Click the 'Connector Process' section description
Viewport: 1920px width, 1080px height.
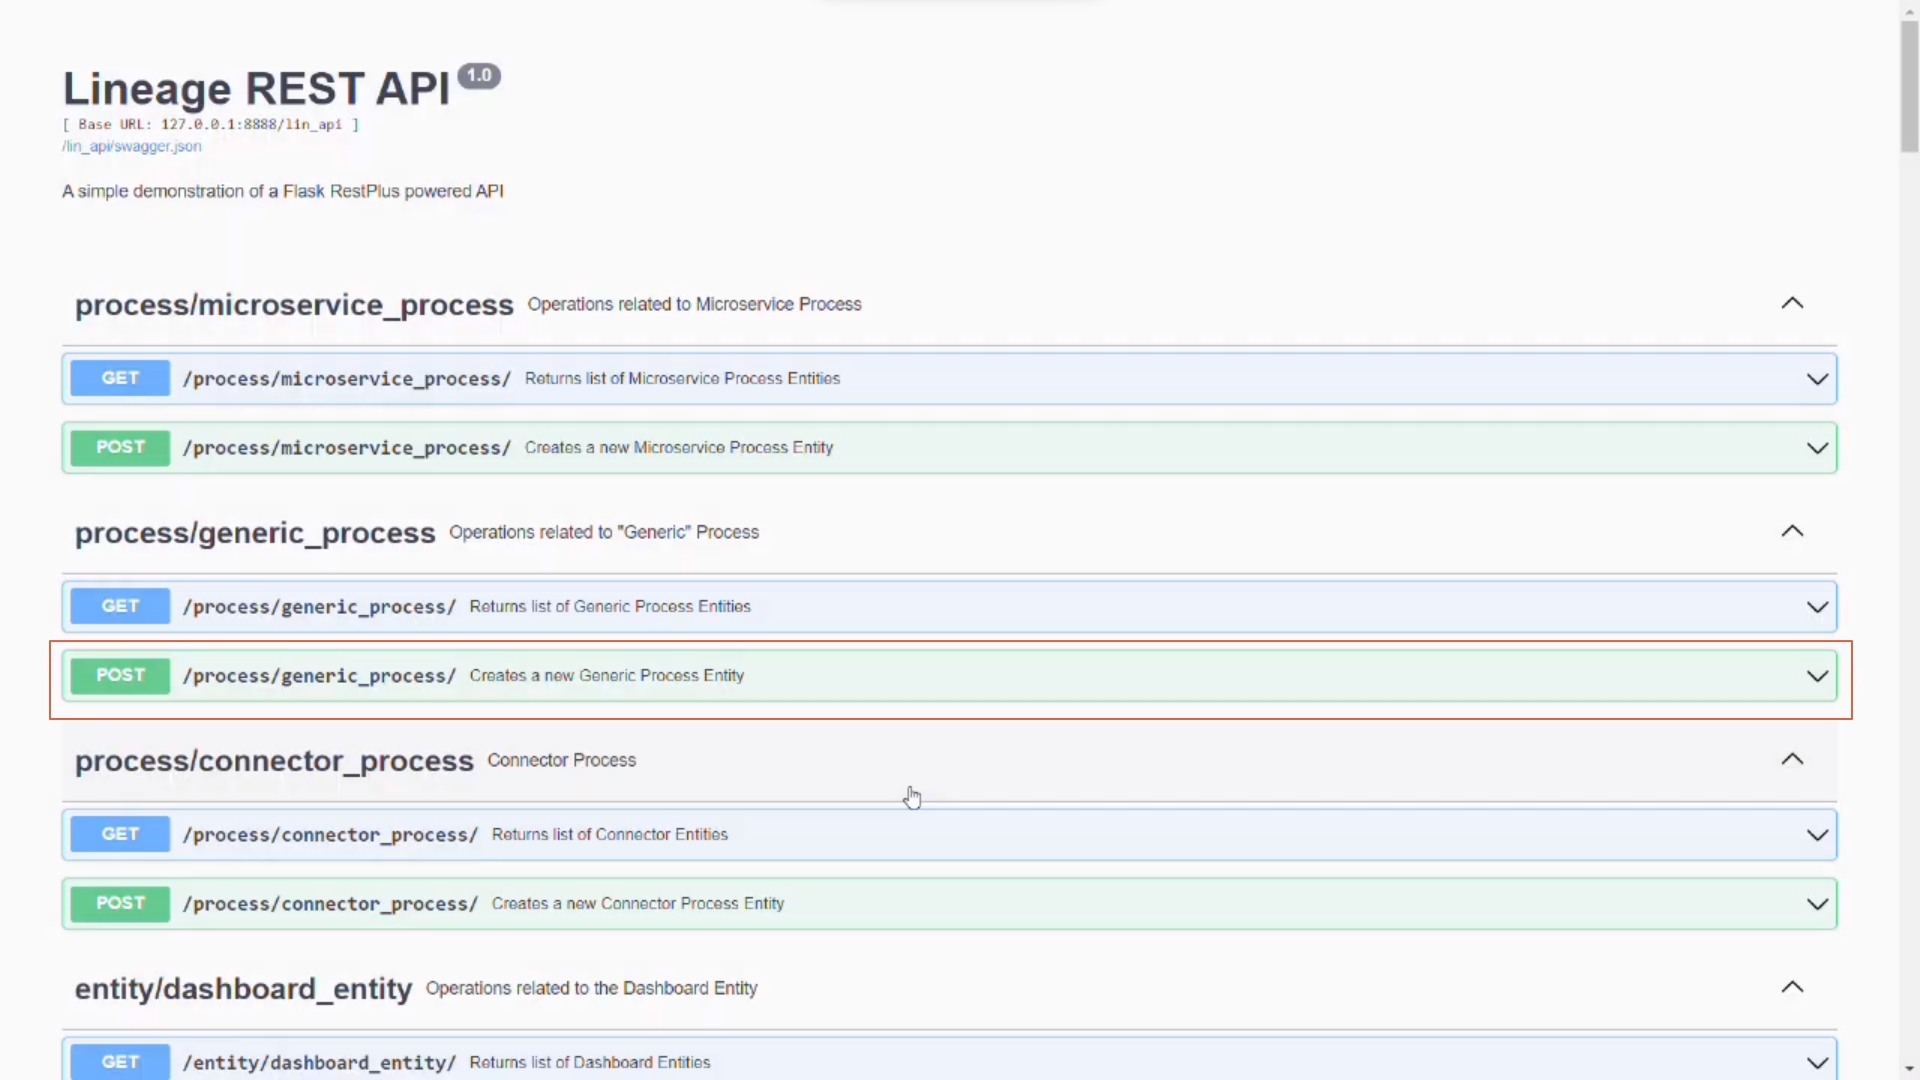(x=562, y=760)
